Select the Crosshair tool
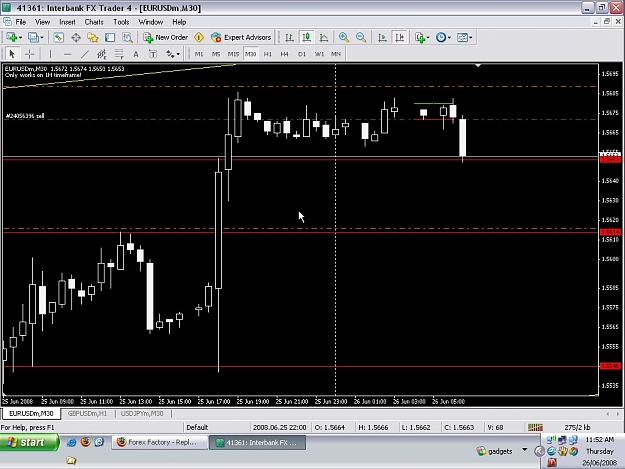Screen dimensions: 625x469 pos(29,54)
